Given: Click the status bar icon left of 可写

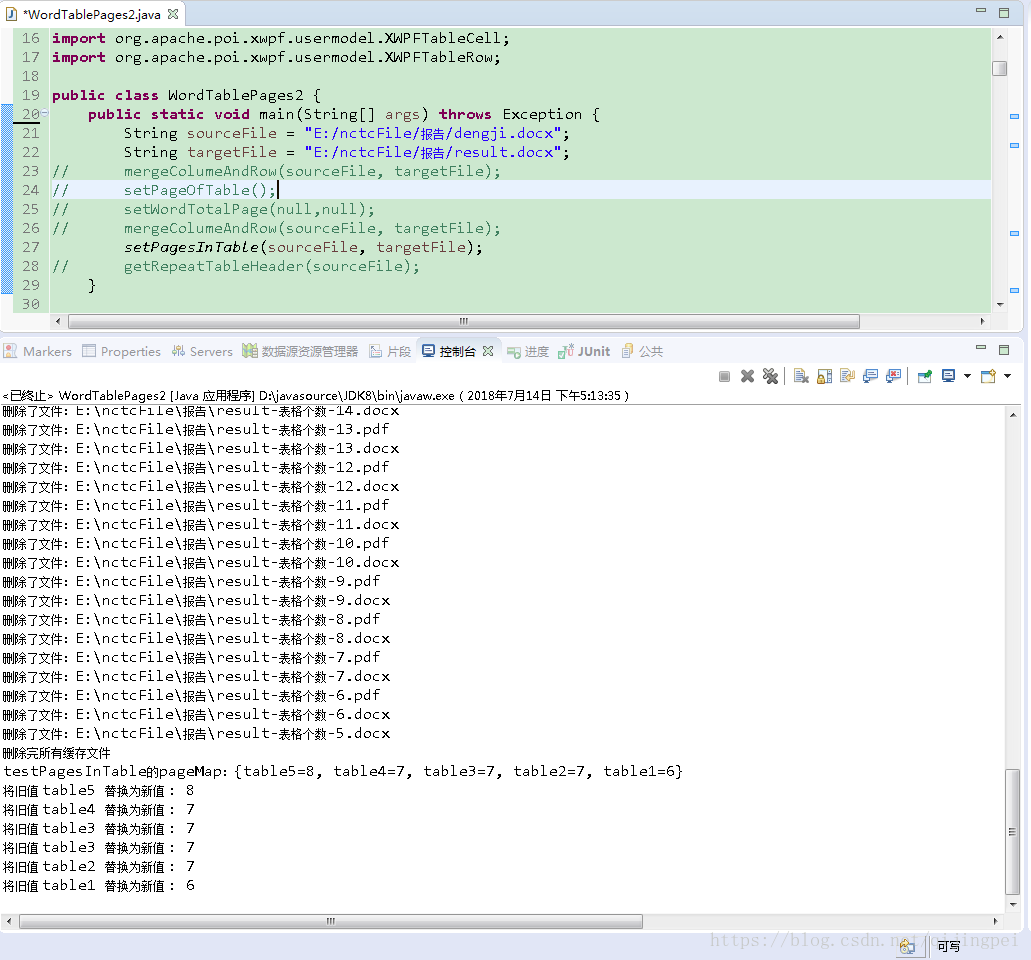Looking at the screenshot, I should (907, 946).
